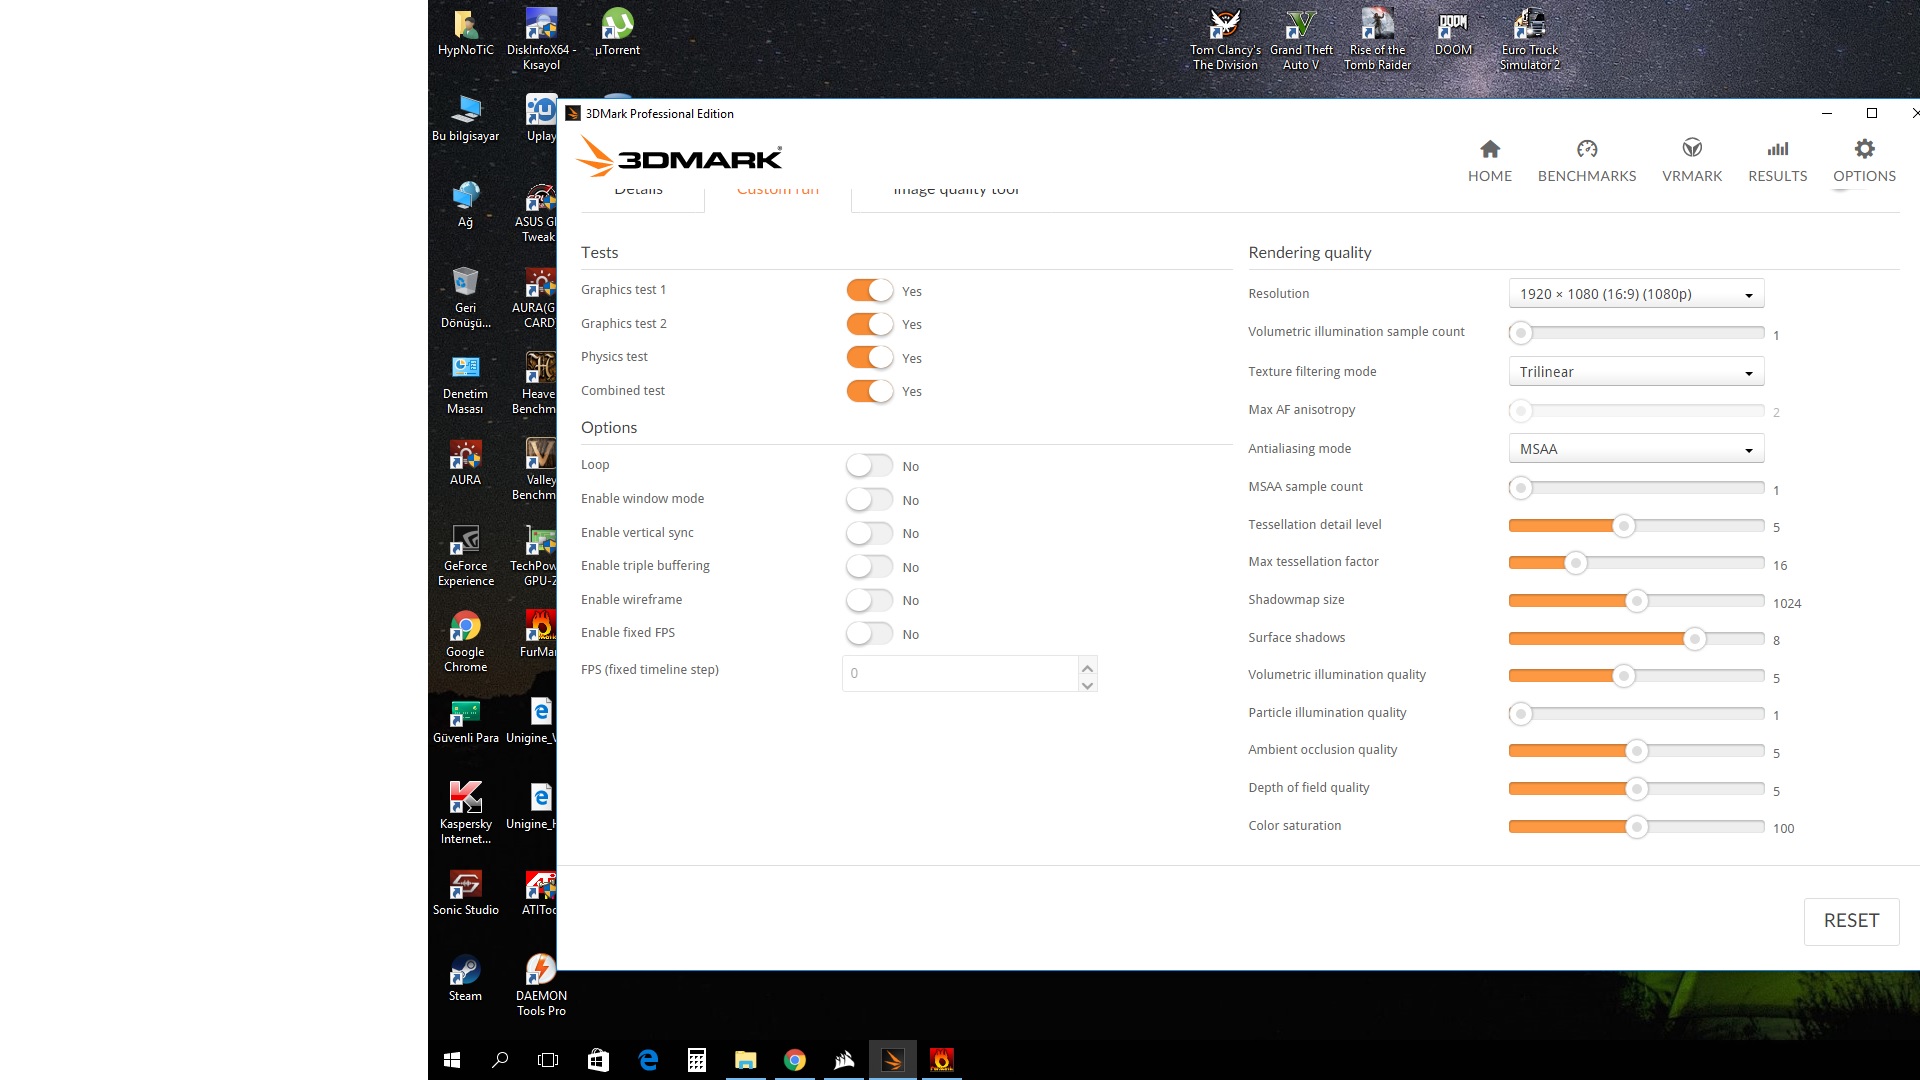Click the FPS fixed timeline step field
The image size is (1920, 1080).
tap(960, 673)
